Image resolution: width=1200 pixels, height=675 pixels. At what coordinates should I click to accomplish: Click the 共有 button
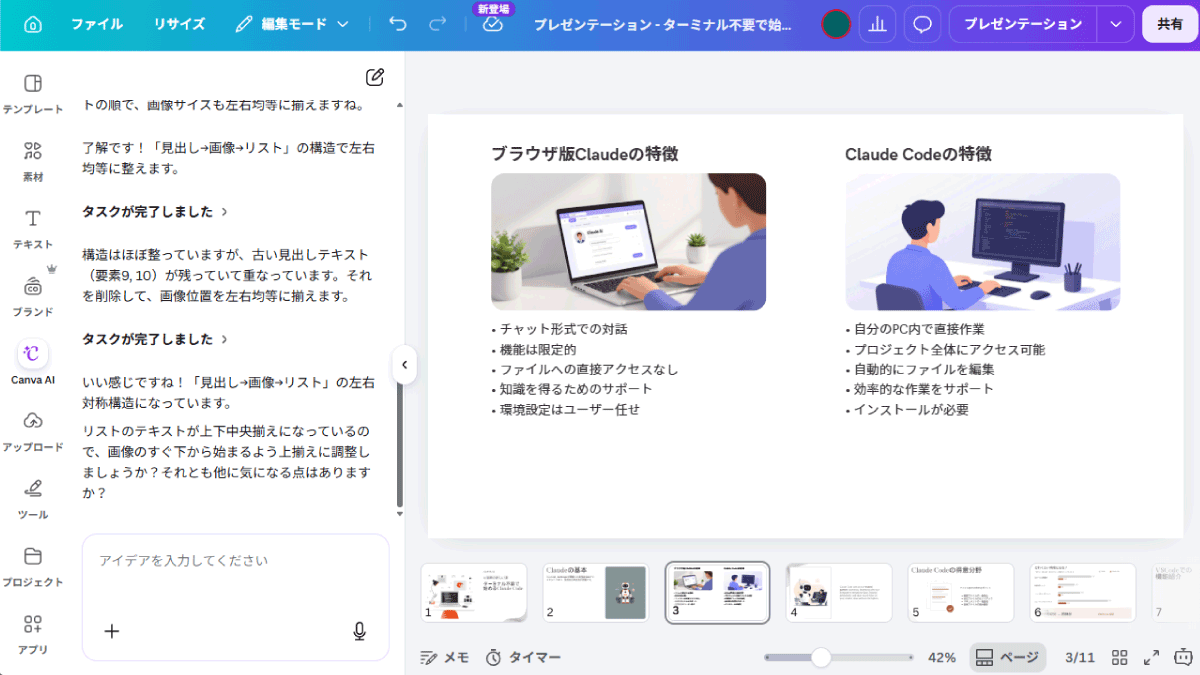point(1170,24)
